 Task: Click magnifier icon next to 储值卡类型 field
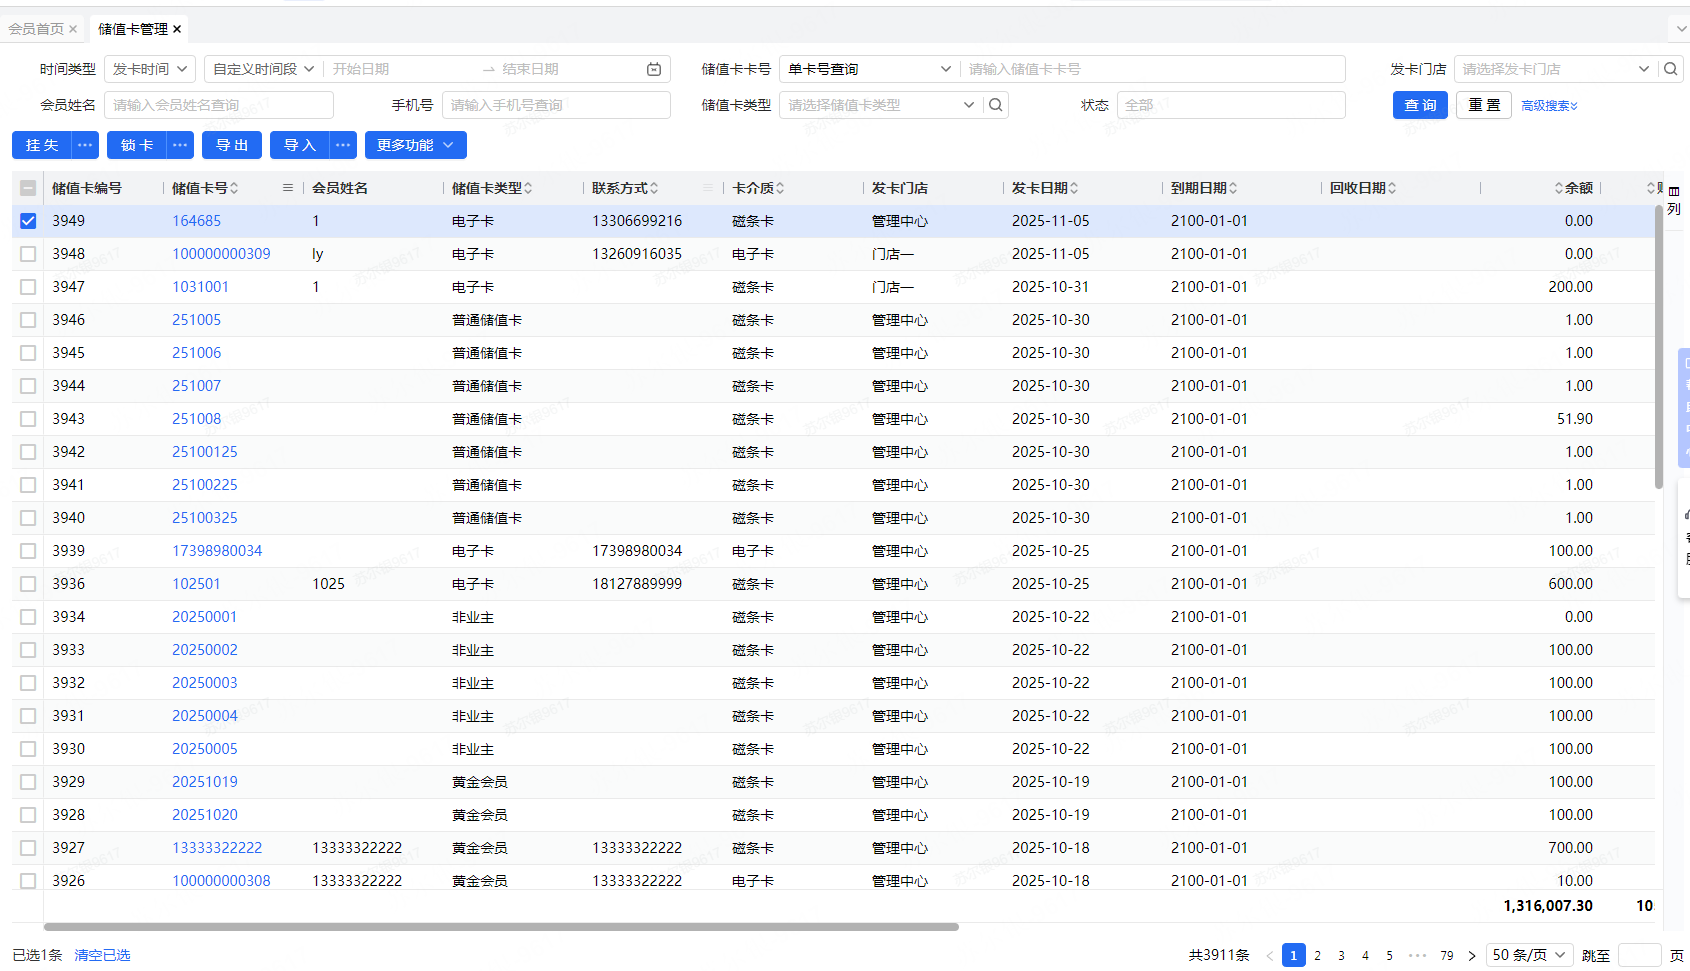[995, 105]
